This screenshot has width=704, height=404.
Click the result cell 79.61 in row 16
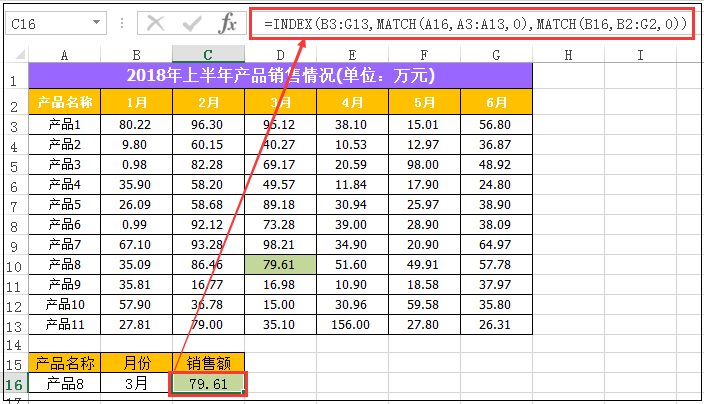pyautogui.click(x=208, y=384)
